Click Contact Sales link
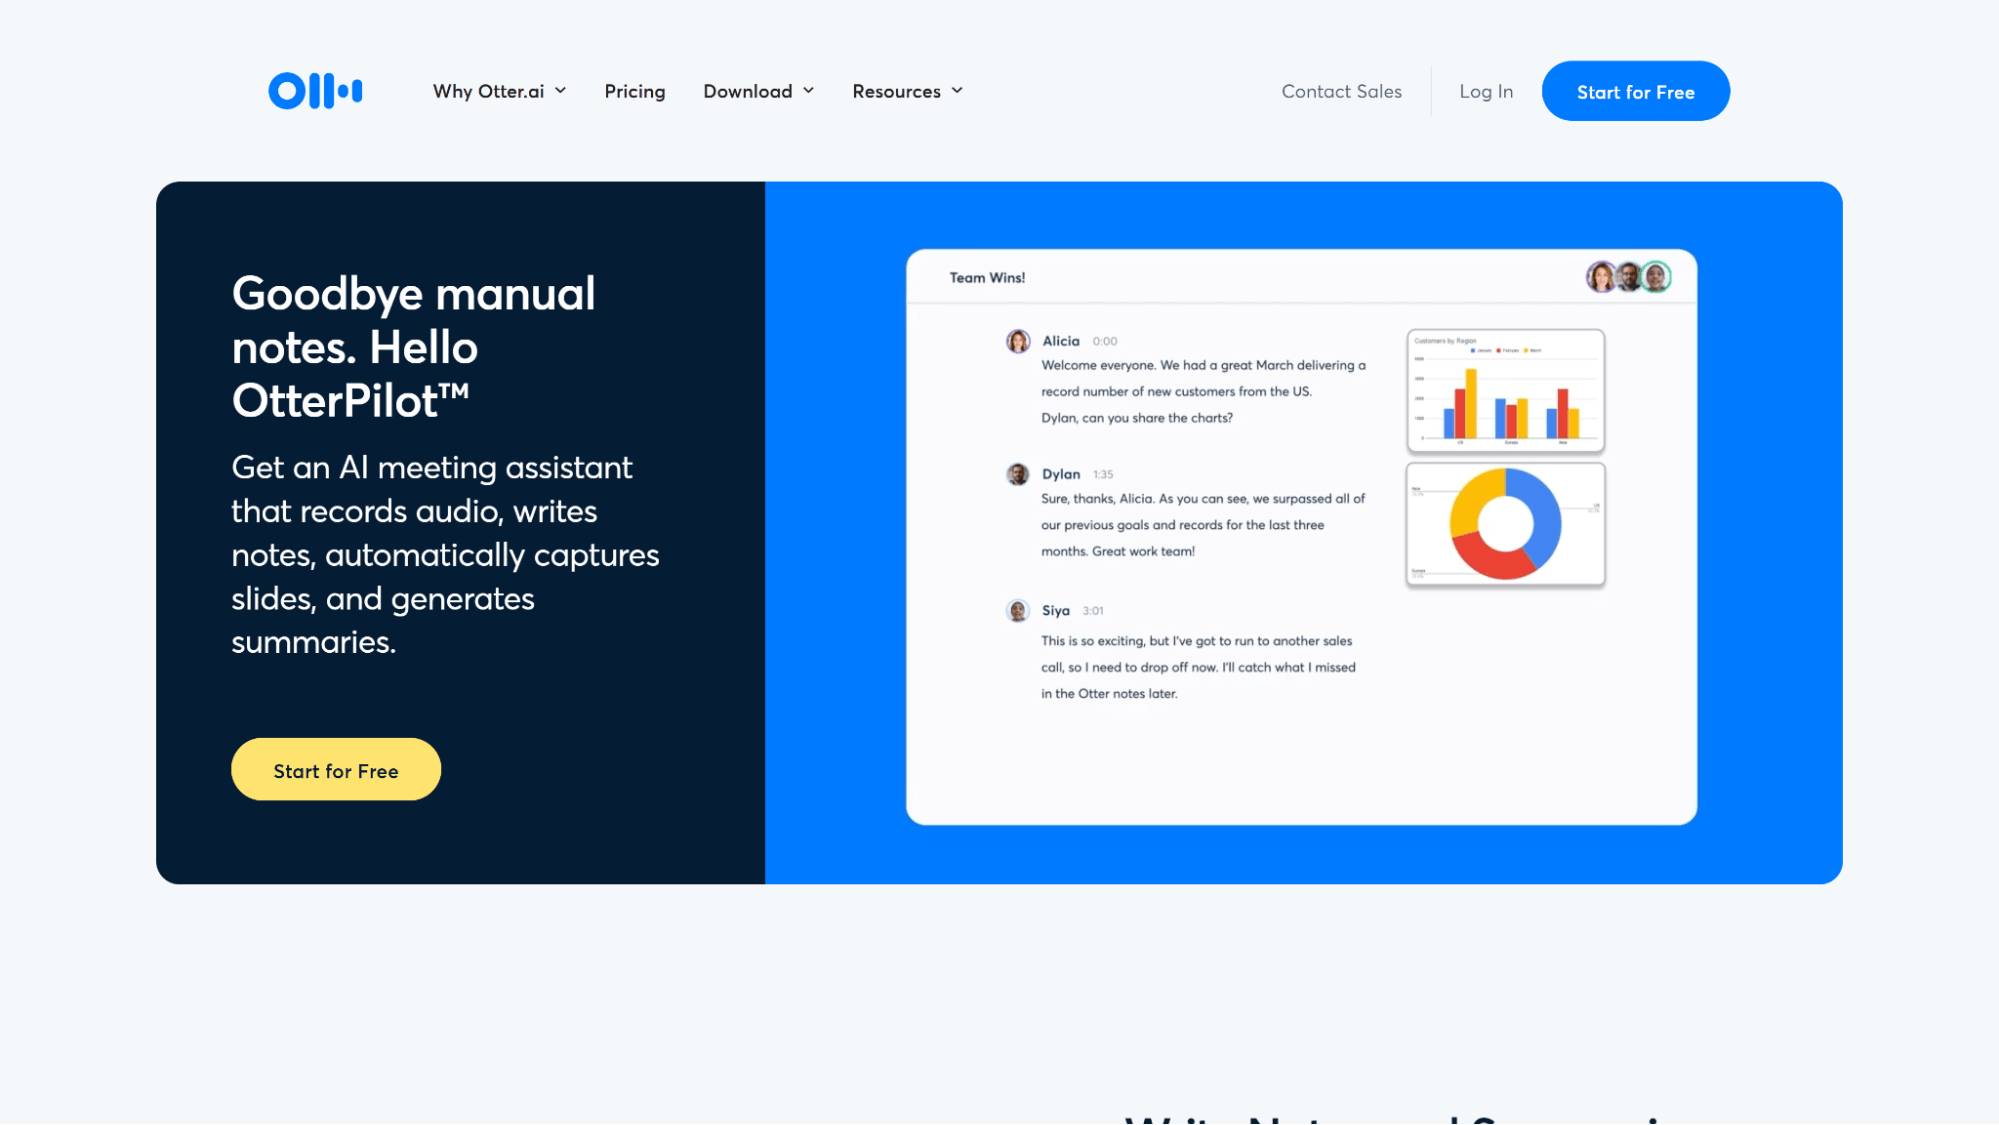 (1341, 92)
